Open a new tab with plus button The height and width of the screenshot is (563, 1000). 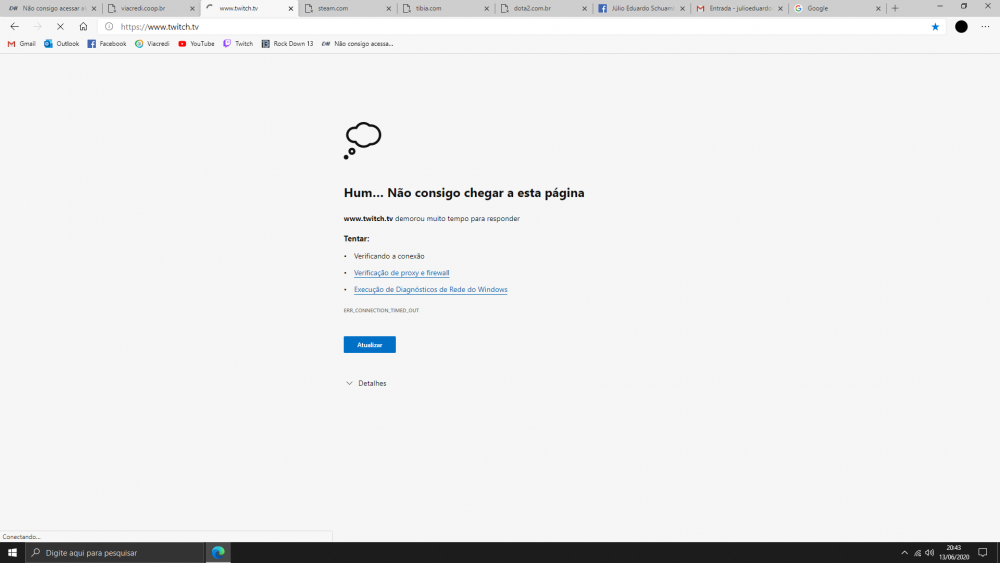click(x=895, y=8)
